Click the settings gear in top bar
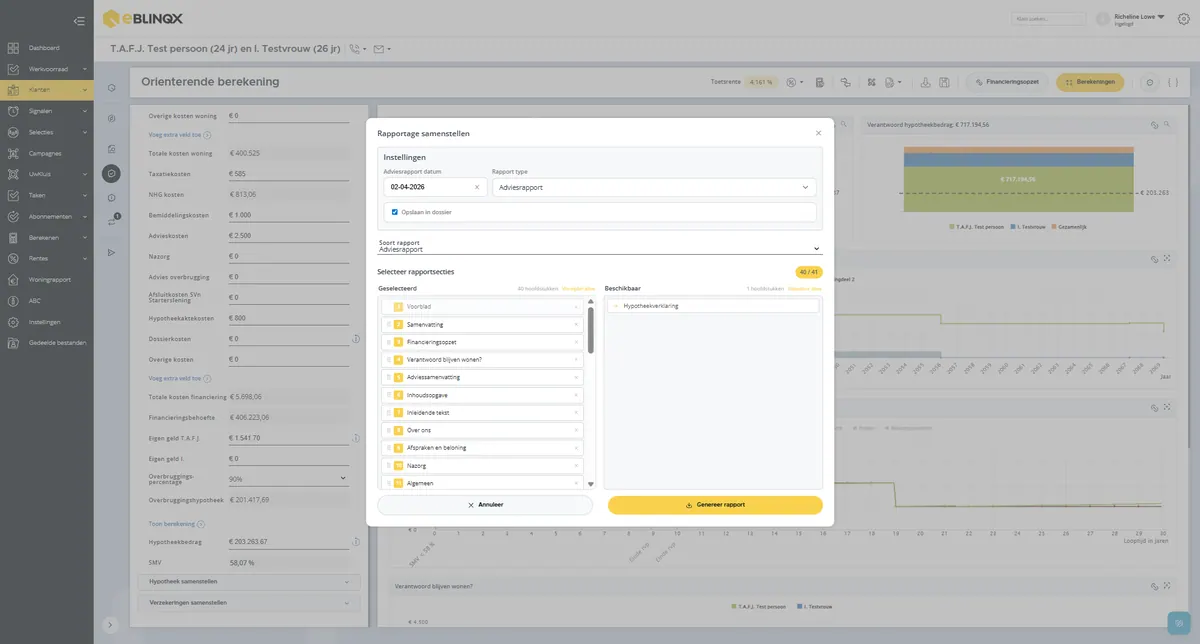This screenshot has height=644, width=1200. pos(1184,18)
